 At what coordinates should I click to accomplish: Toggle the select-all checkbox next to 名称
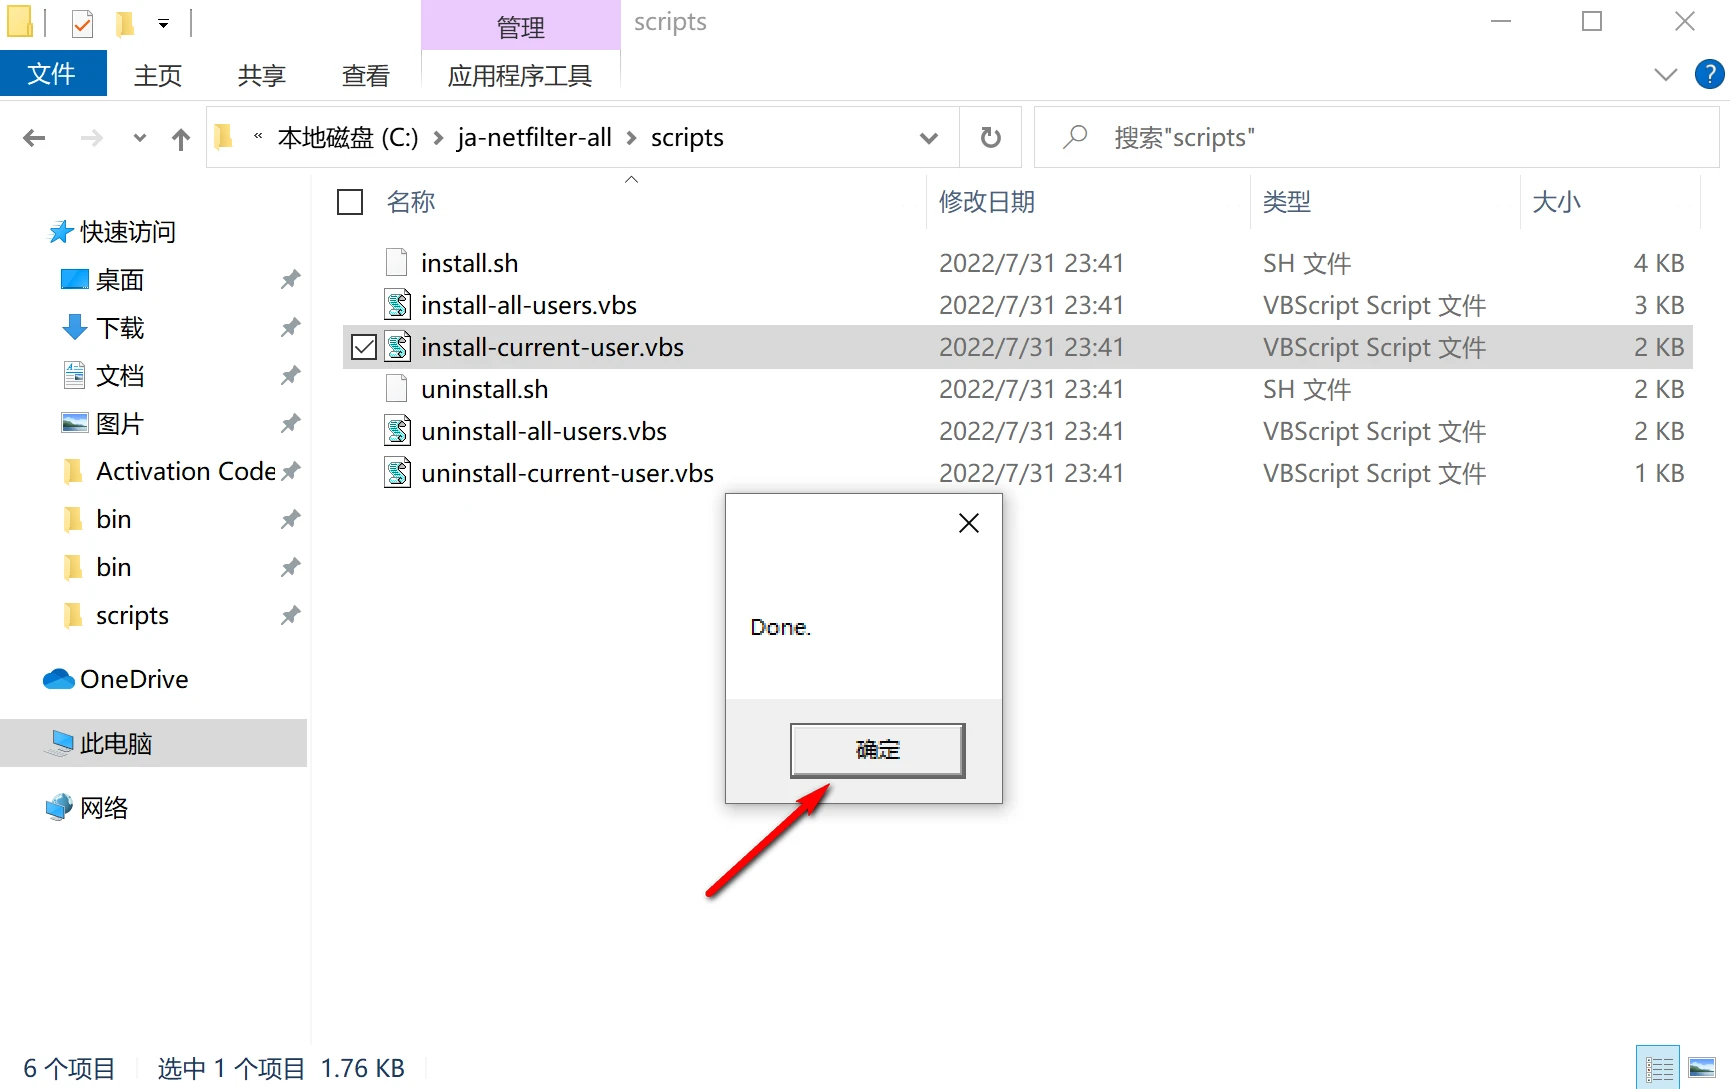coord(350,202)
